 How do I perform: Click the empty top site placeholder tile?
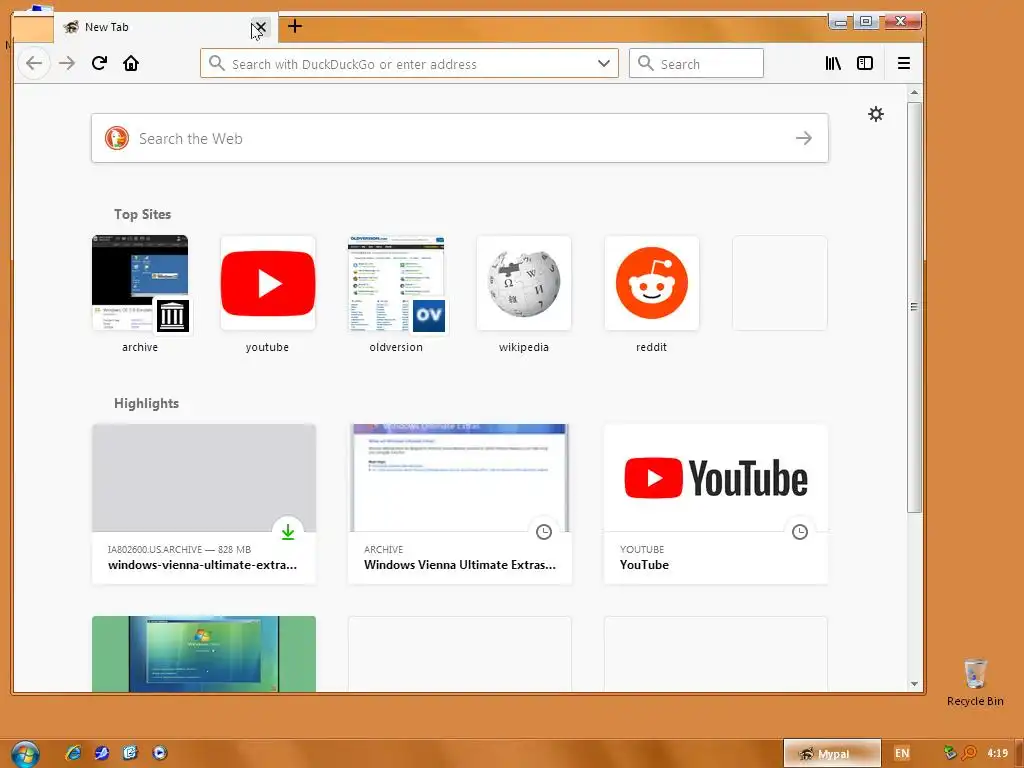(780, 283)
